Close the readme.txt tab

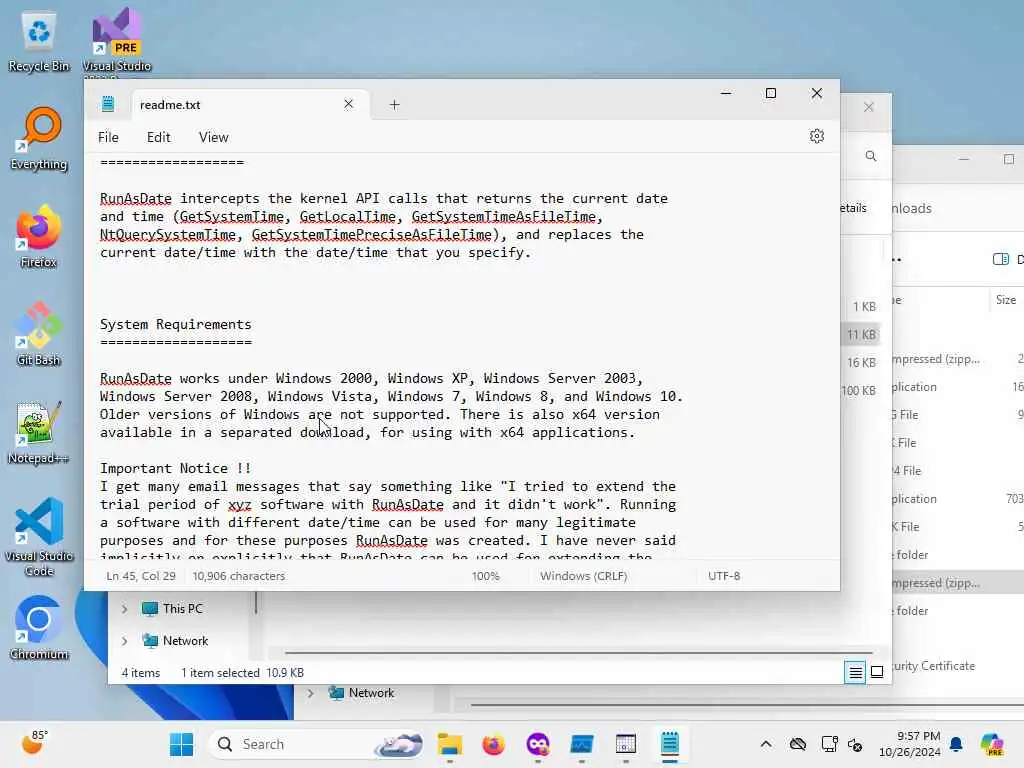coord(348,104)
